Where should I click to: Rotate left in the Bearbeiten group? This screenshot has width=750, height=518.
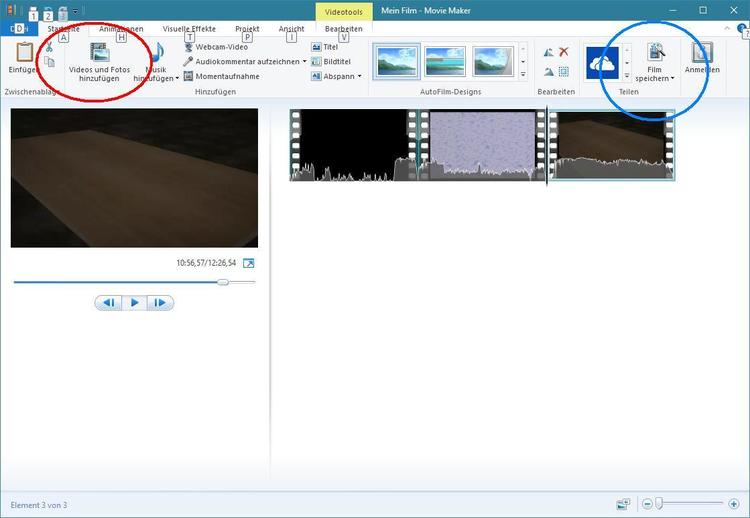point(549,53)
